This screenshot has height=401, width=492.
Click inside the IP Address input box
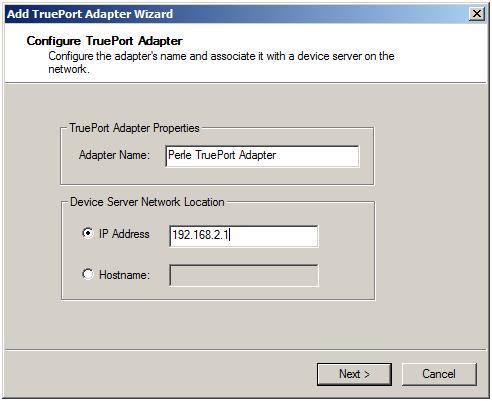tap(244, 236)
